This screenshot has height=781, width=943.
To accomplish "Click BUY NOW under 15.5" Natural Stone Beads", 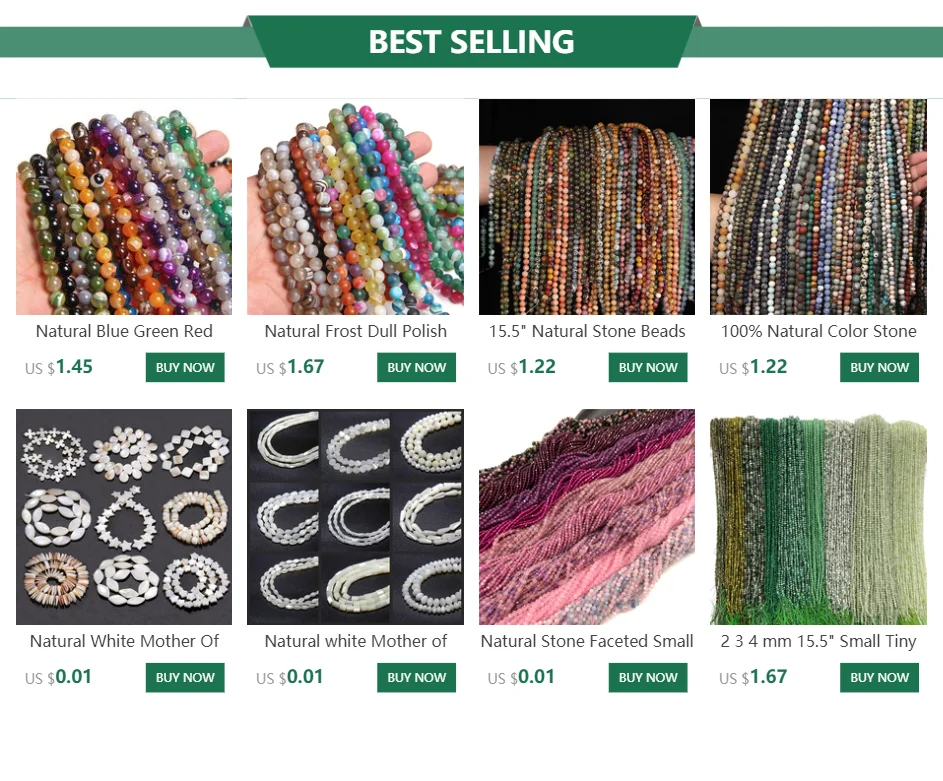I will click(648, 367).
